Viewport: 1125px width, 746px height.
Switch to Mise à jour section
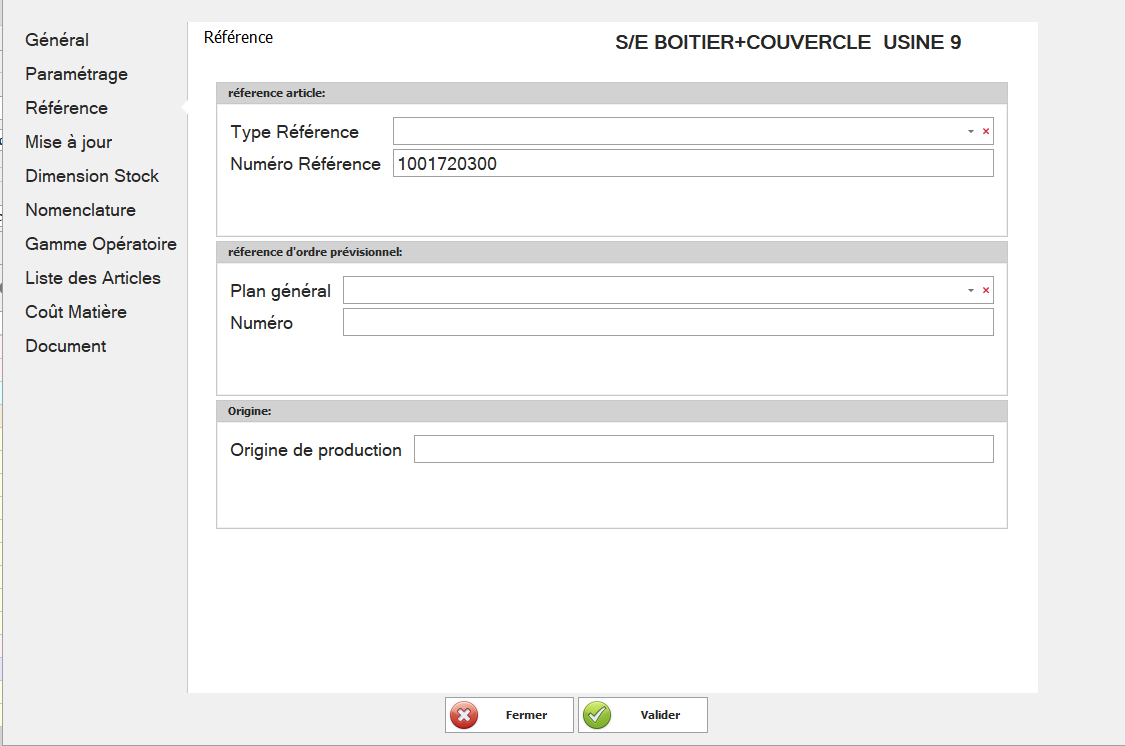tap(68, 142)
